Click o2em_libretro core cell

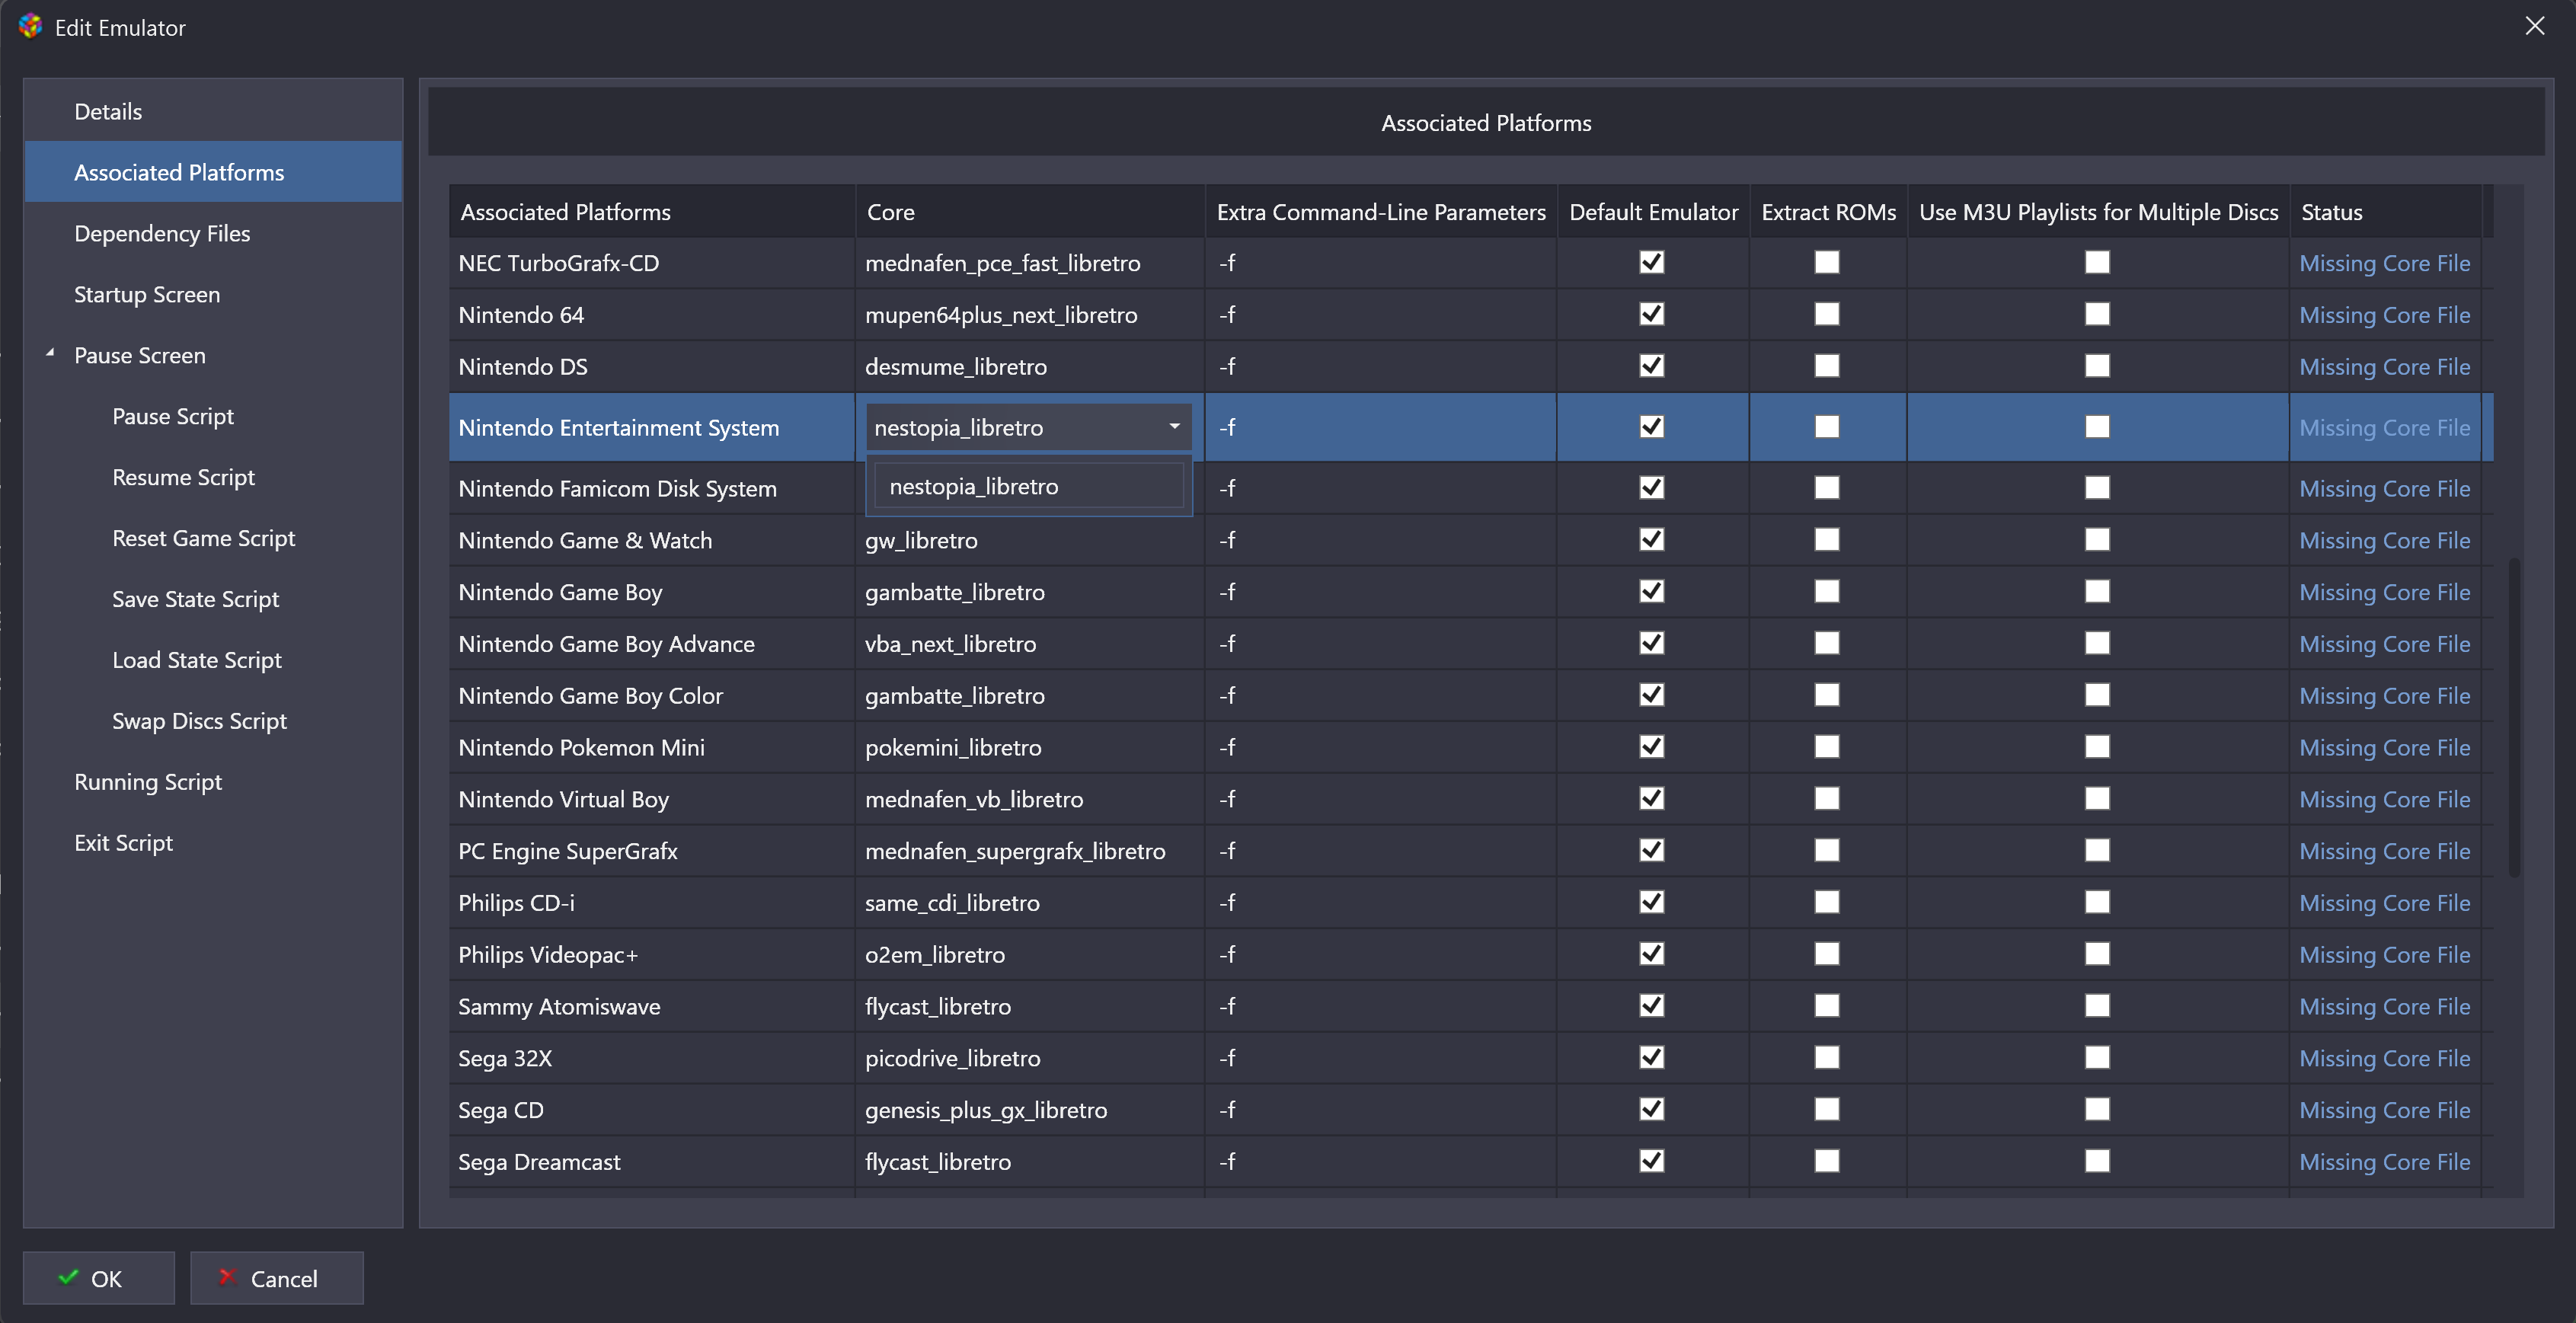tap(1030, 955)
